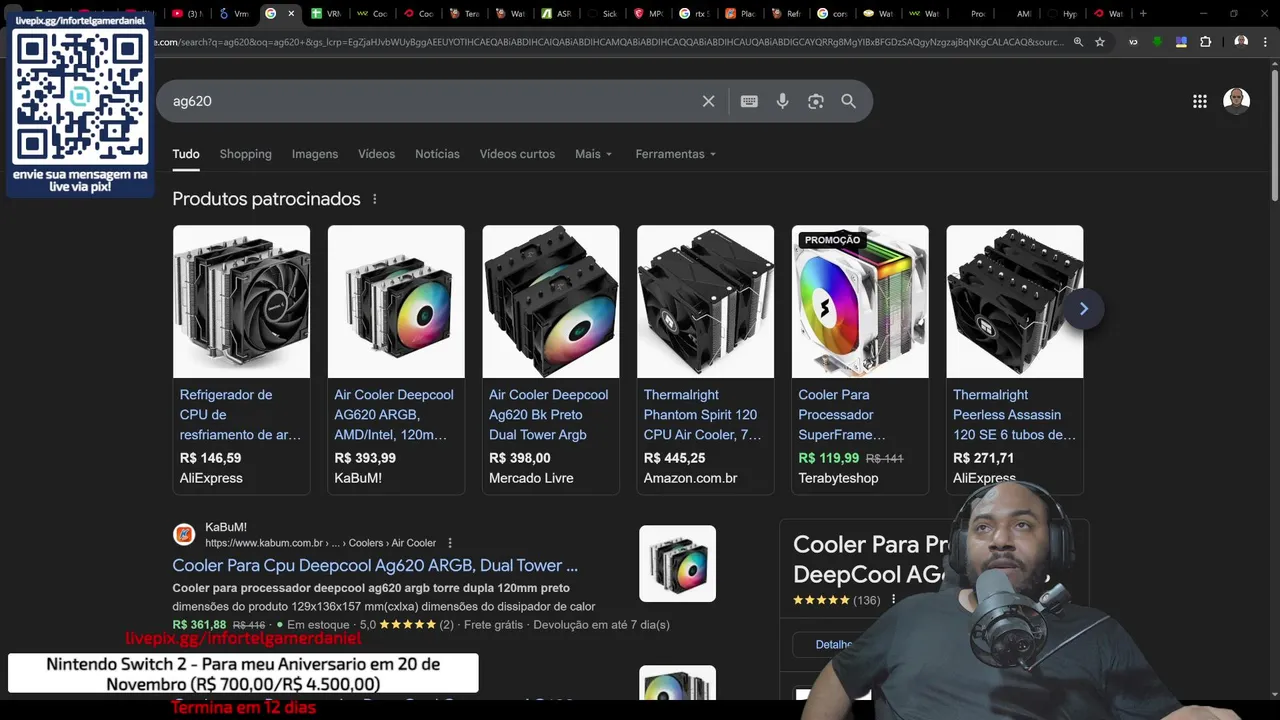Image resolution: width=1280 pixels, height=720 pixels.
Task: Switch to the Vídeos tab
Action: pos(377,154)
